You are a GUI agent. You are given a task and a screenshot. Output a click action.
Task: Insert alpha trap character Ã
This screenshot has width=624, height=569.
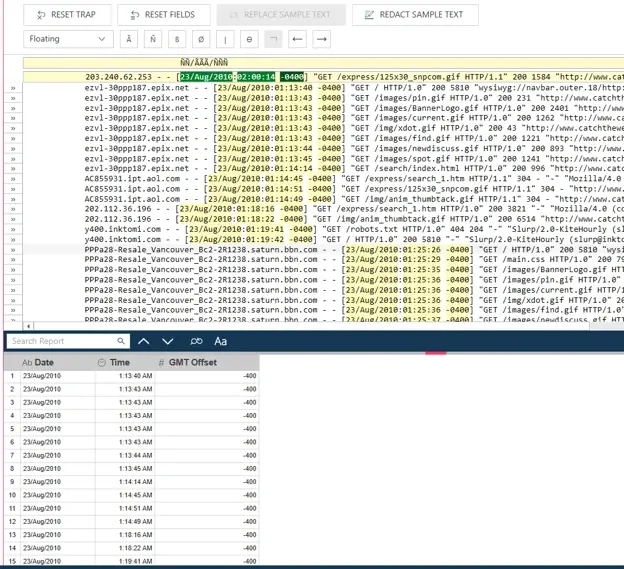tap(129, 39)
